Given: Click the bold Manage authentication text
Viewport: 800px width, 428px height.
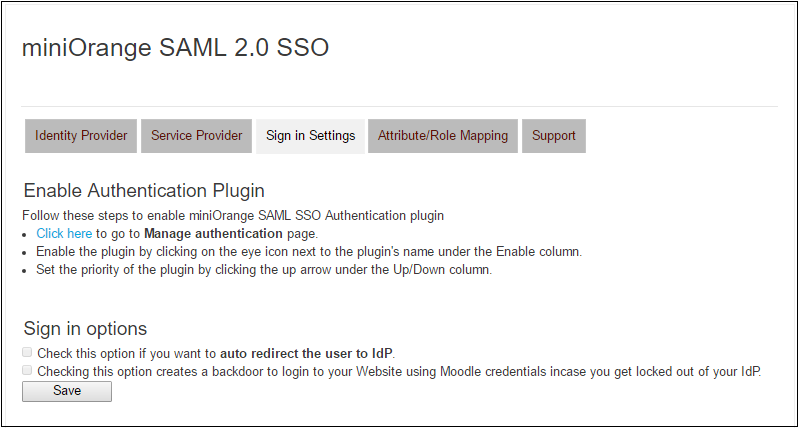Looking at the screenshot, I should click(x=213, y=234).
